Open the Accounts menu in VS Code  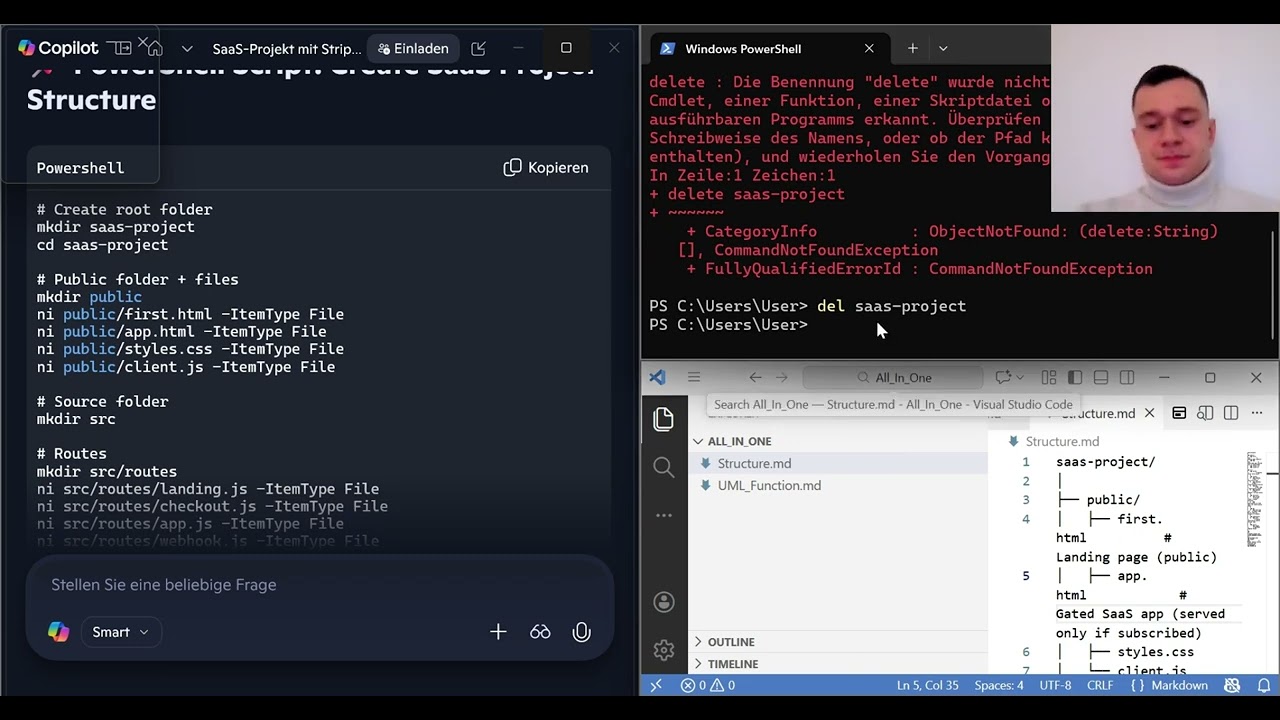(x=663, y=602)
